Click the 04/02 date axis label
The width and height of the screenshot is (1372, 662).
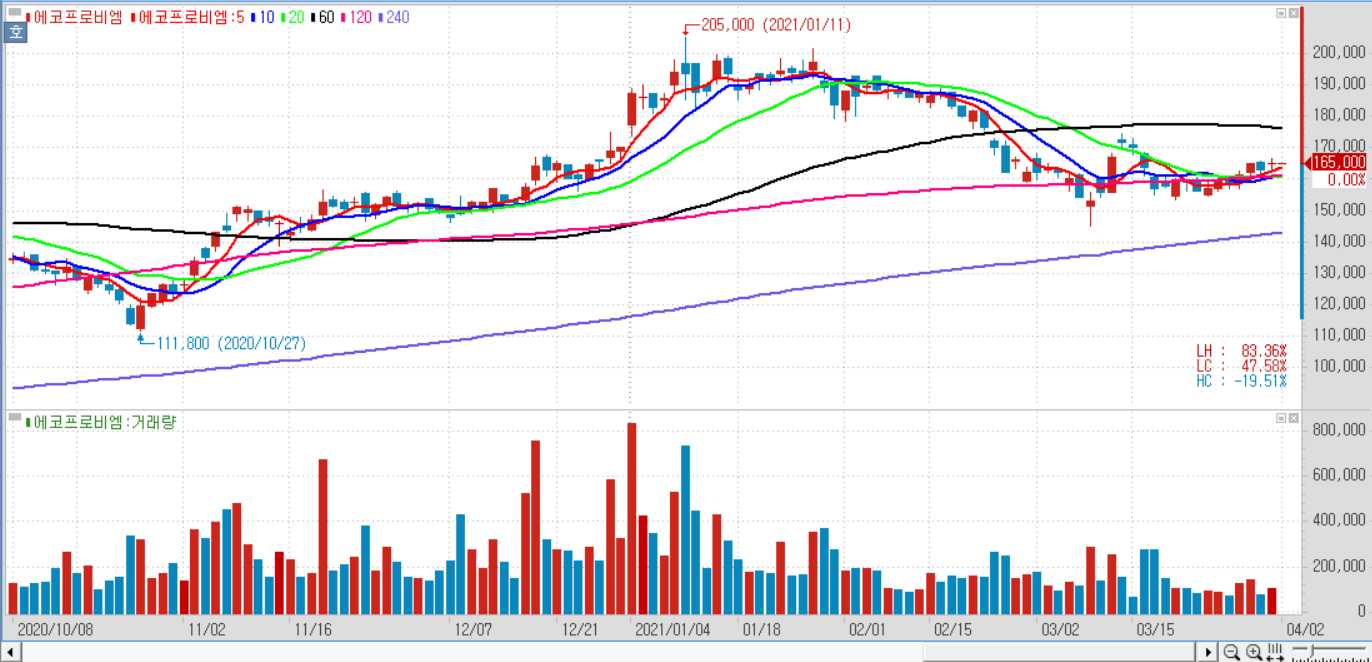(x=1306, y=630)
